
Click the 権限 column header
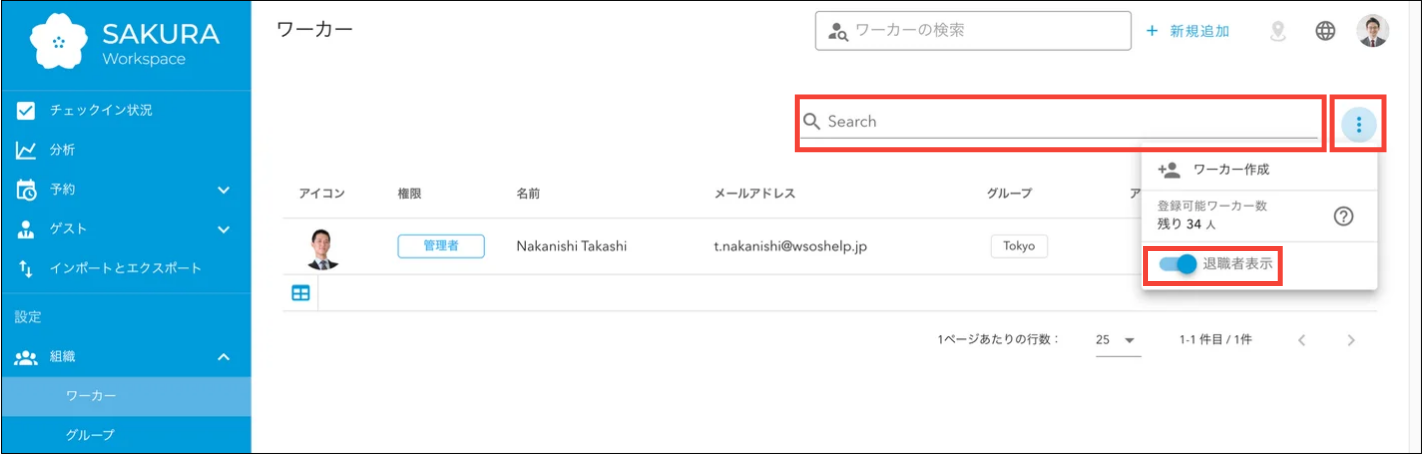point(410,193)
